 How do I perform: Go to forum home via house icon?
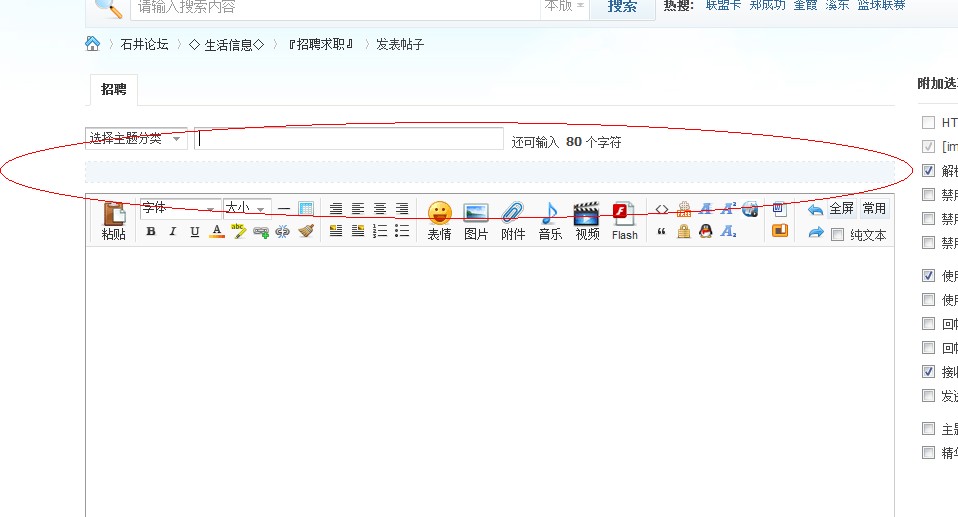pos(92,44)
